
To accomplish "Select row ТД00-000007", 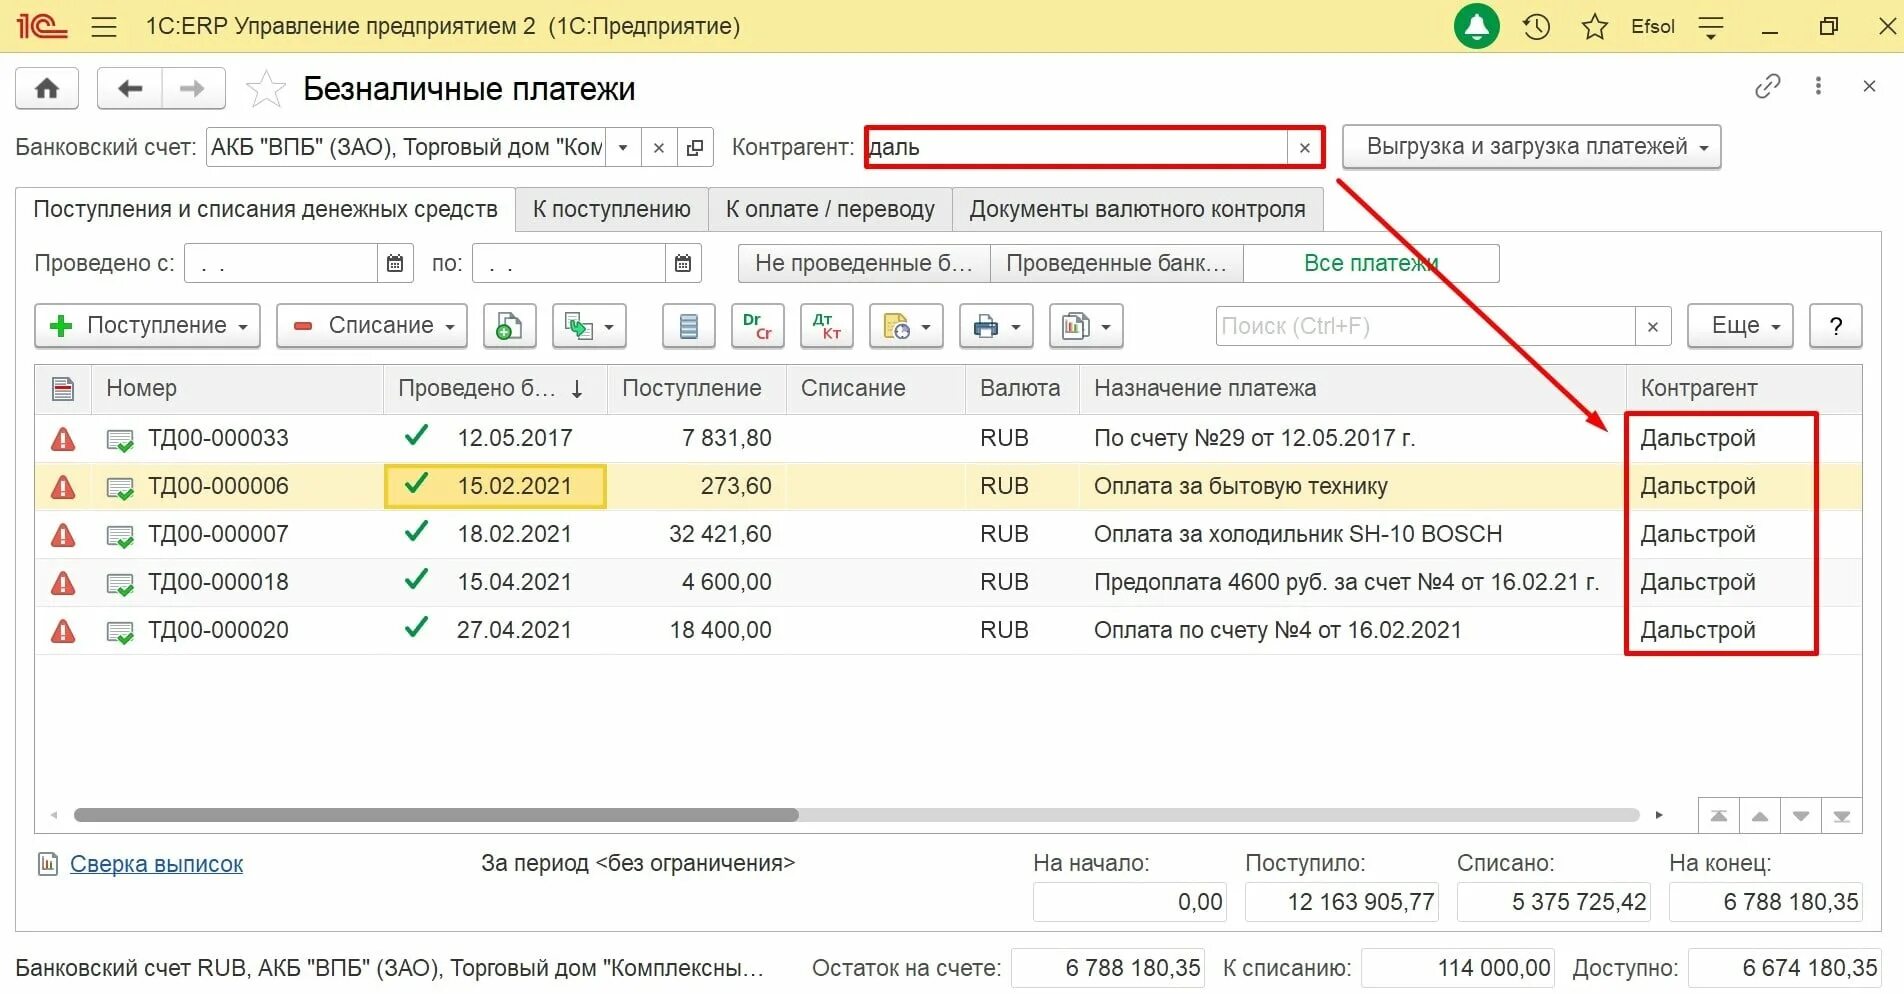I will tap(948, 534).
